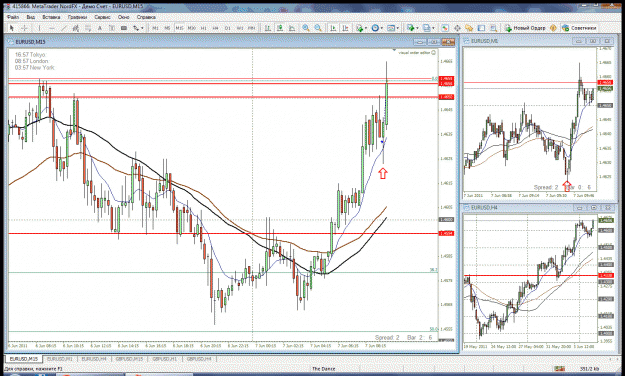Click the chart shift triangle marker
Viewport: 625px width, 376px height.
394,50
